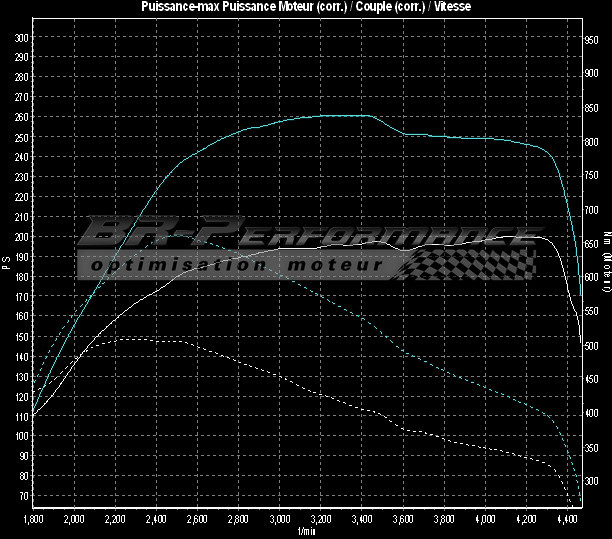Click the 4,400 tick on the x-axis
Image resolution: width=612 pixels, height=539 pixels.
568,520
